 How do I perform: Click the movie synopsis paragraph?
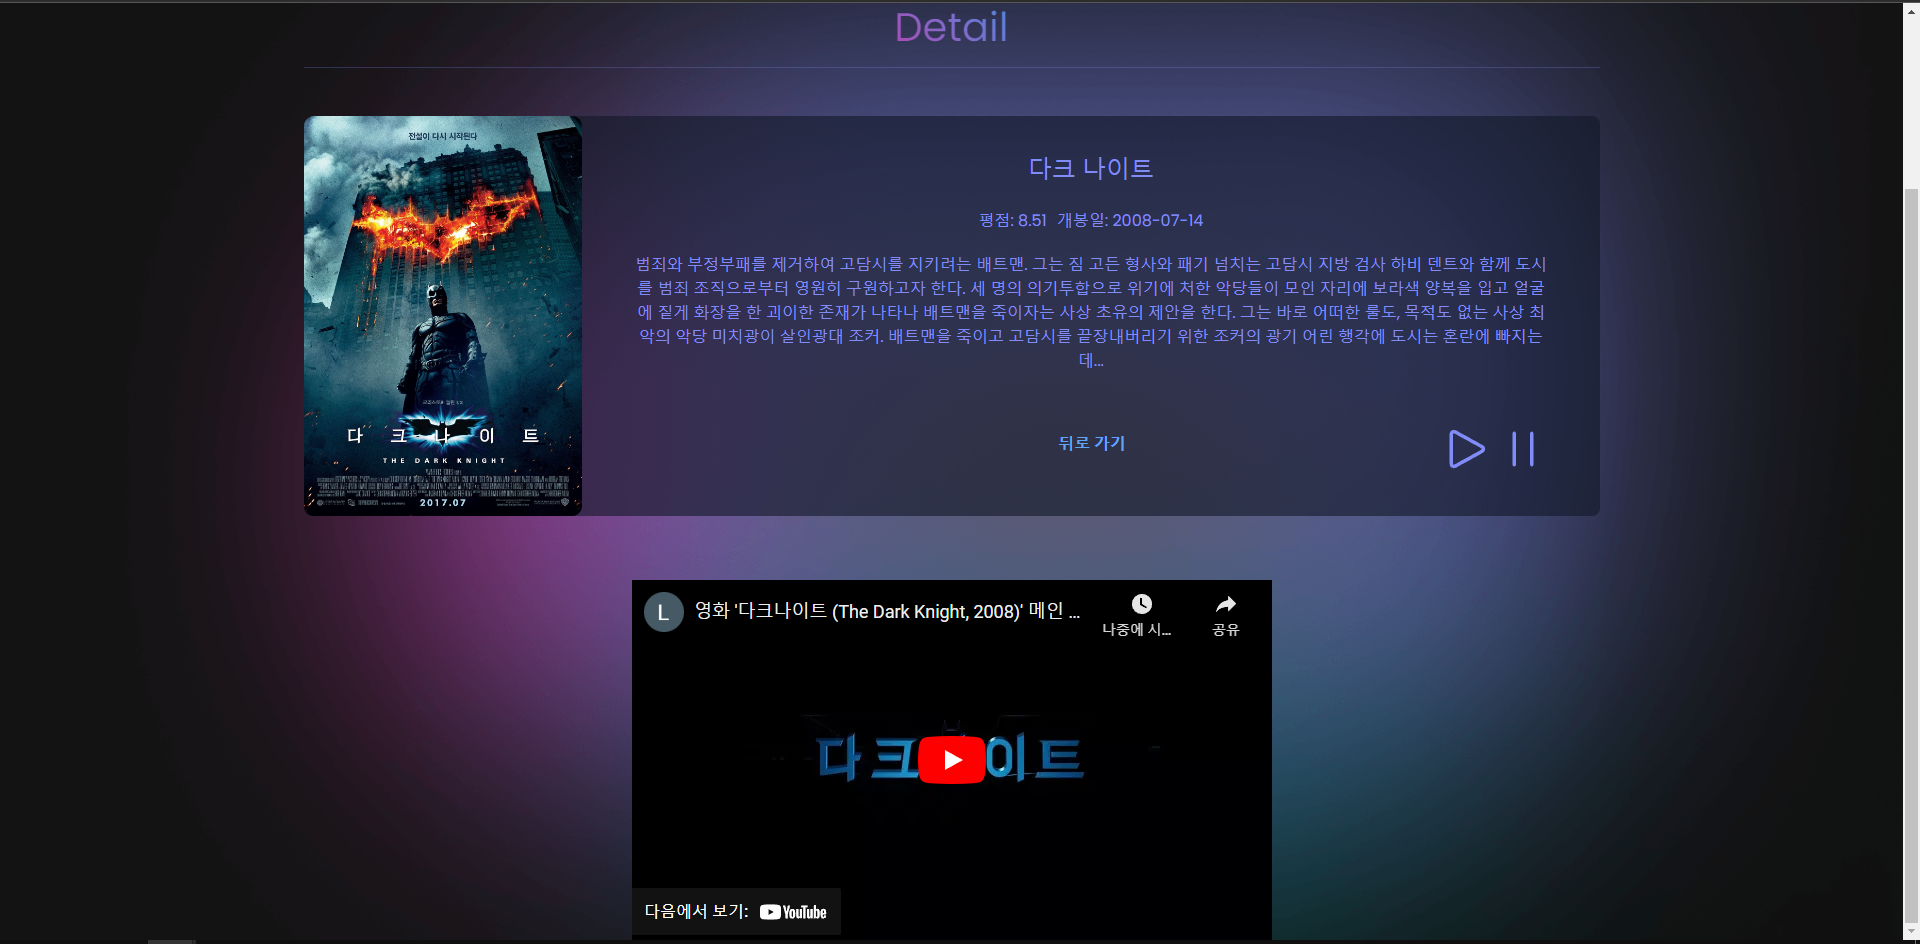(x=1090, y=312)
